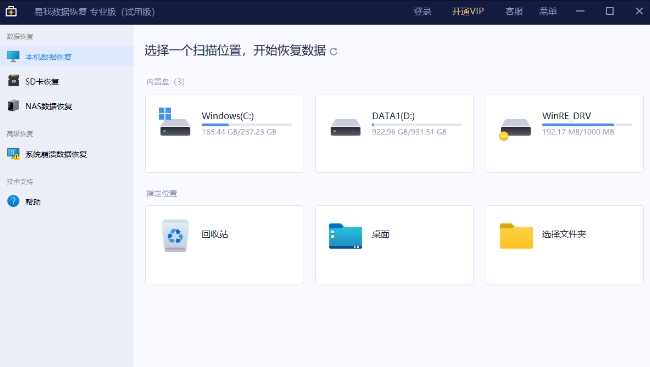Switch to SD卡恢复 label

pyautogui.click(x=42, y=81)
